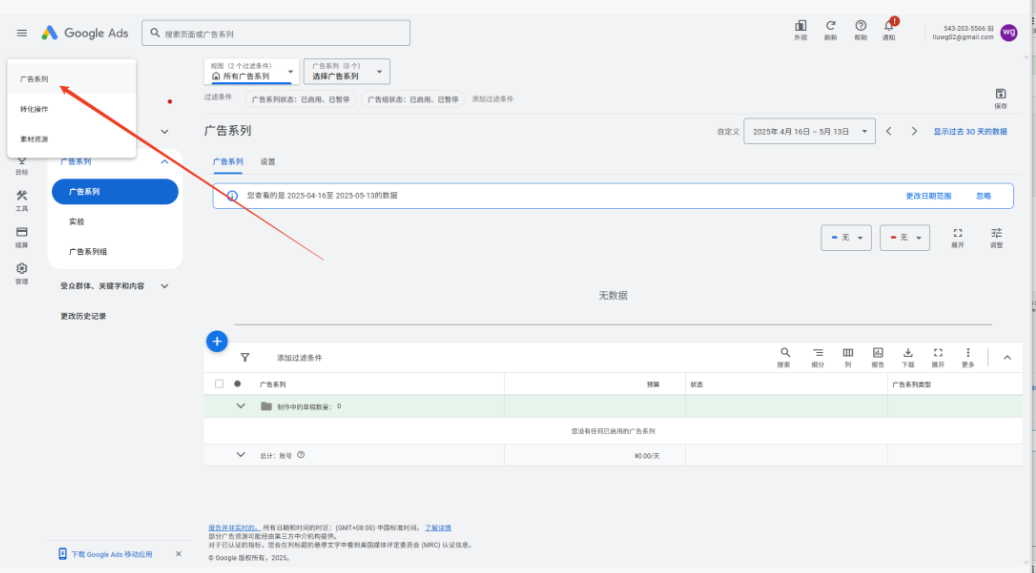Screen dimensions: 1036x573
Task: Open the 选择广告系列 dropdown
Action: (x=347, y=71)
